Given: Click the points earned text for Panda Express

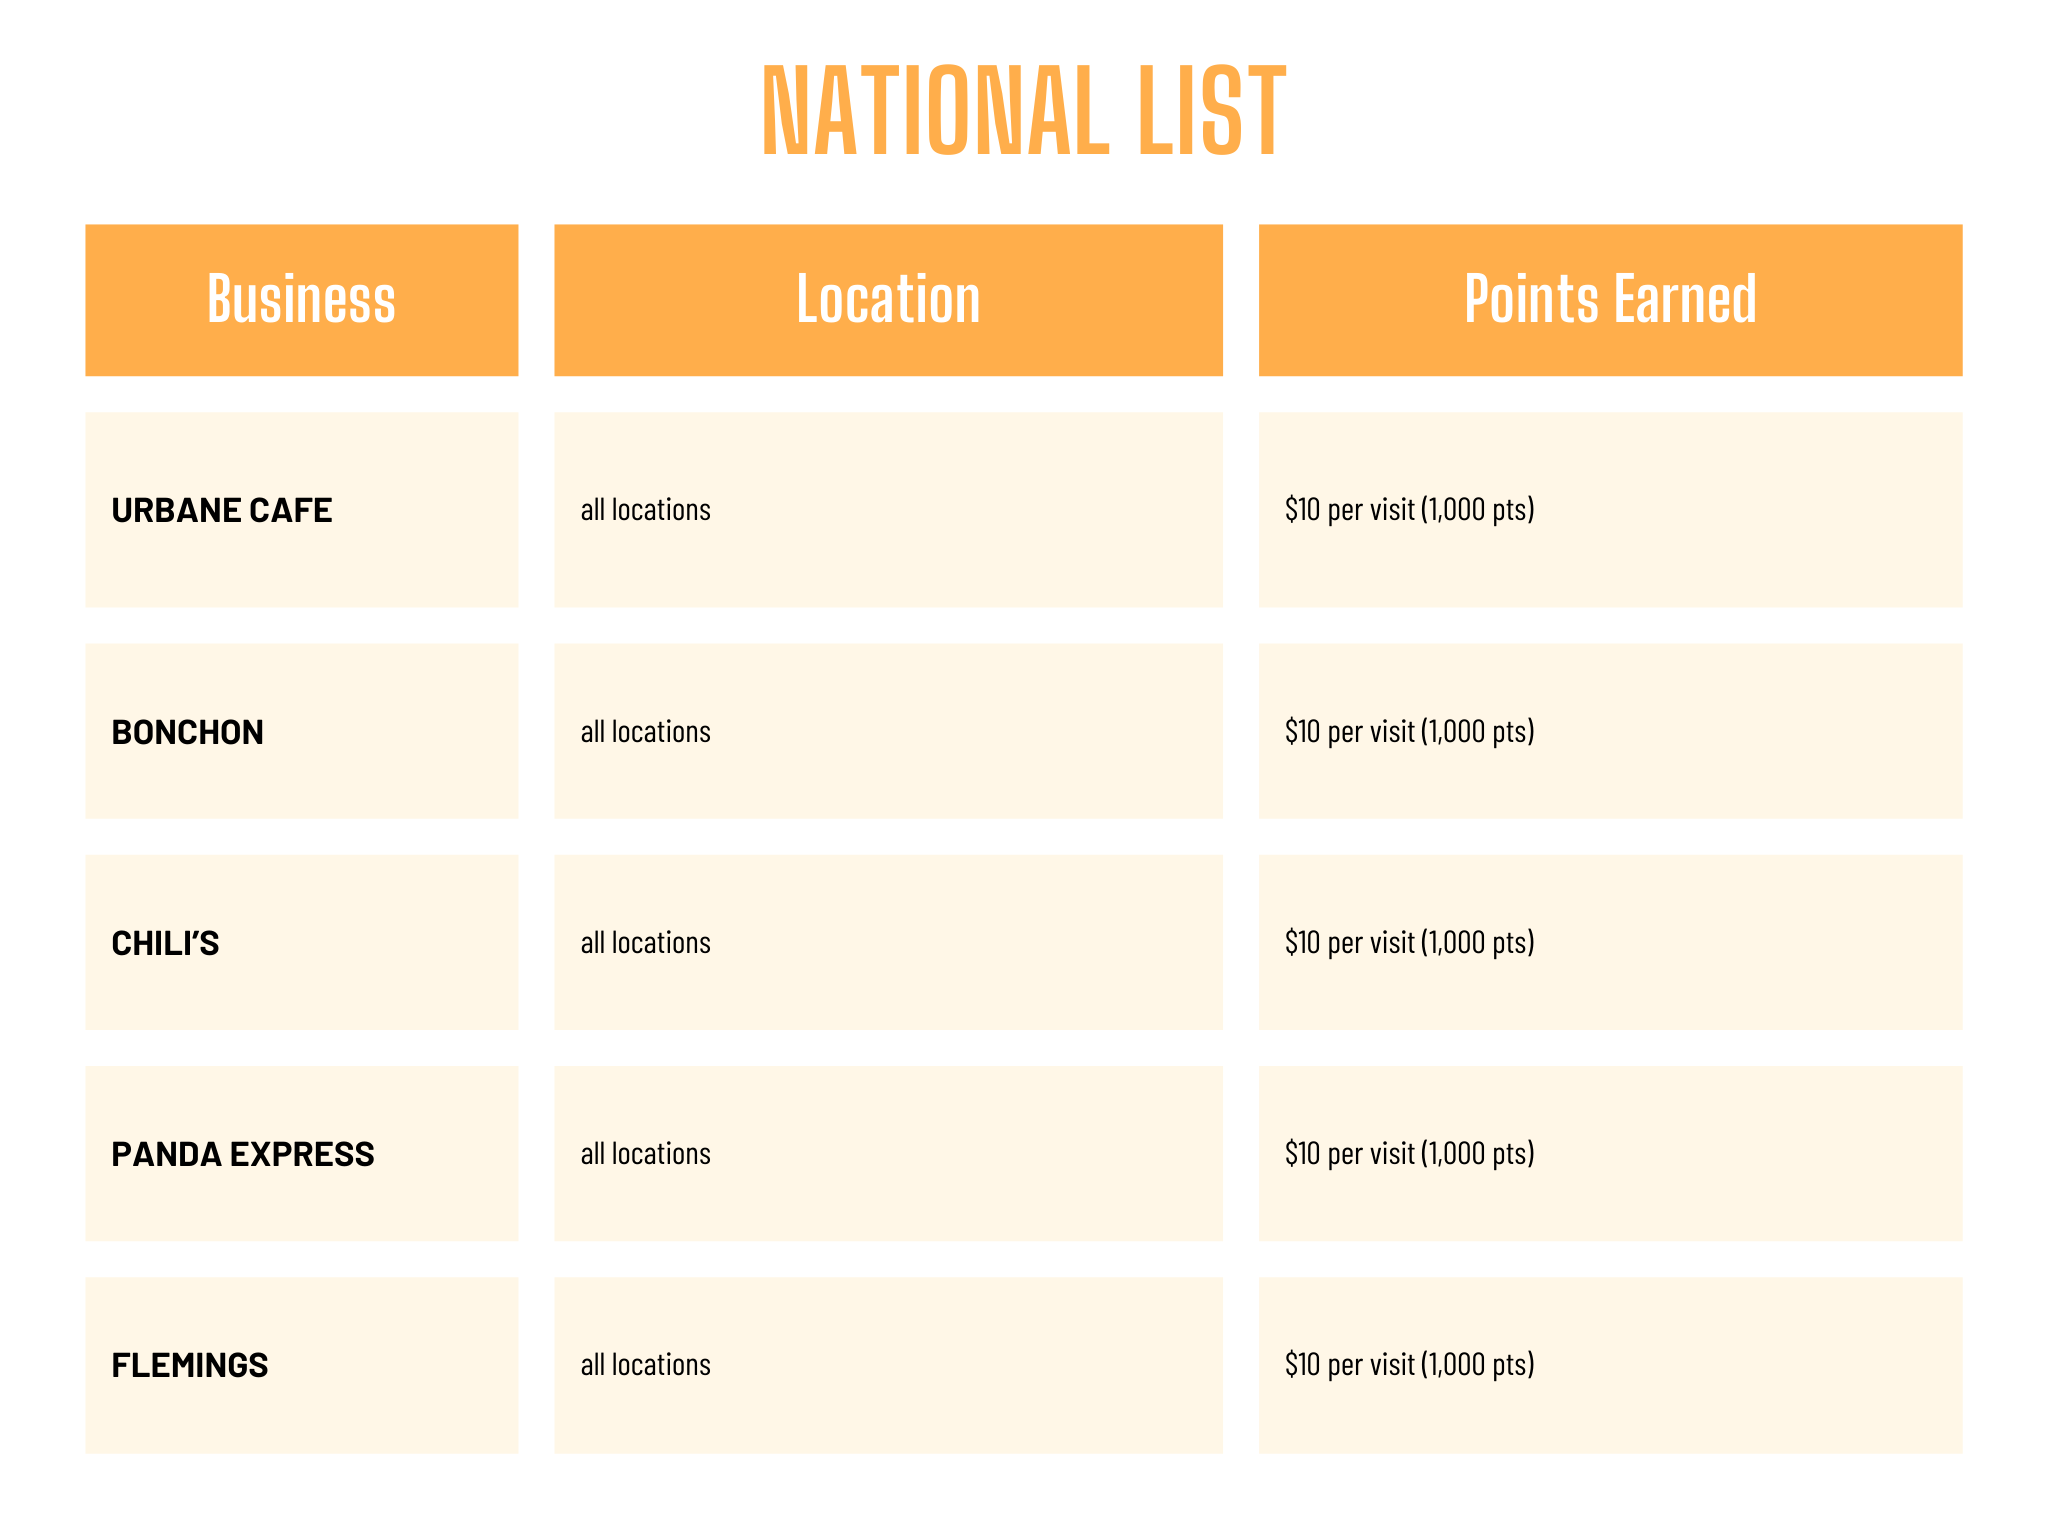Looking at the screenshot, I should 1409,1154.
